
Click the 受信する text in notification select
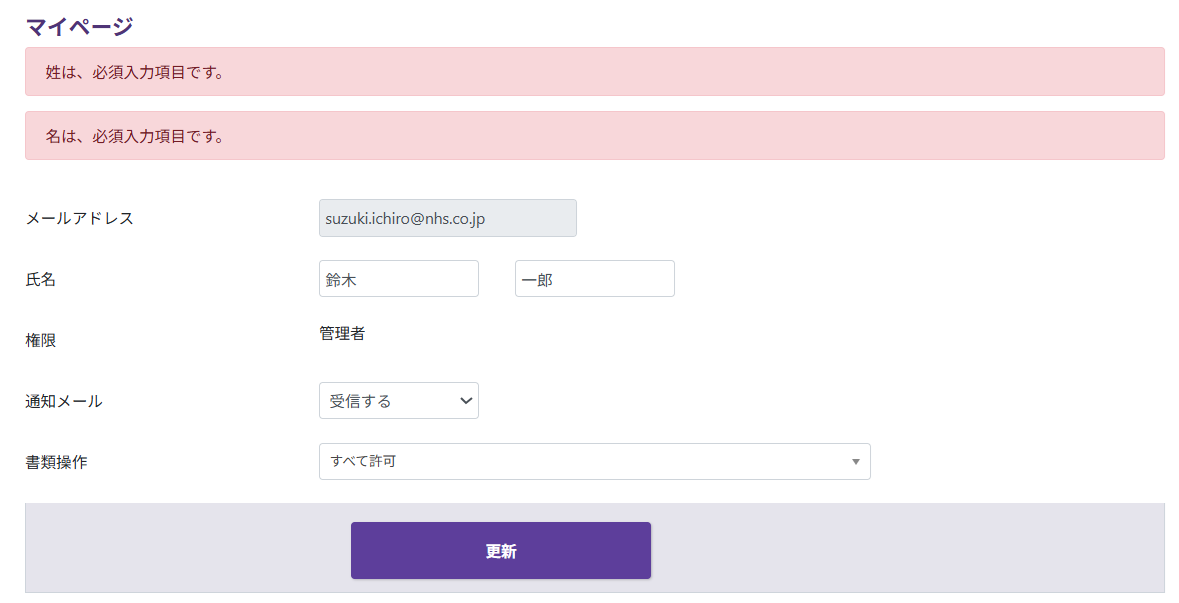[361, 401]
